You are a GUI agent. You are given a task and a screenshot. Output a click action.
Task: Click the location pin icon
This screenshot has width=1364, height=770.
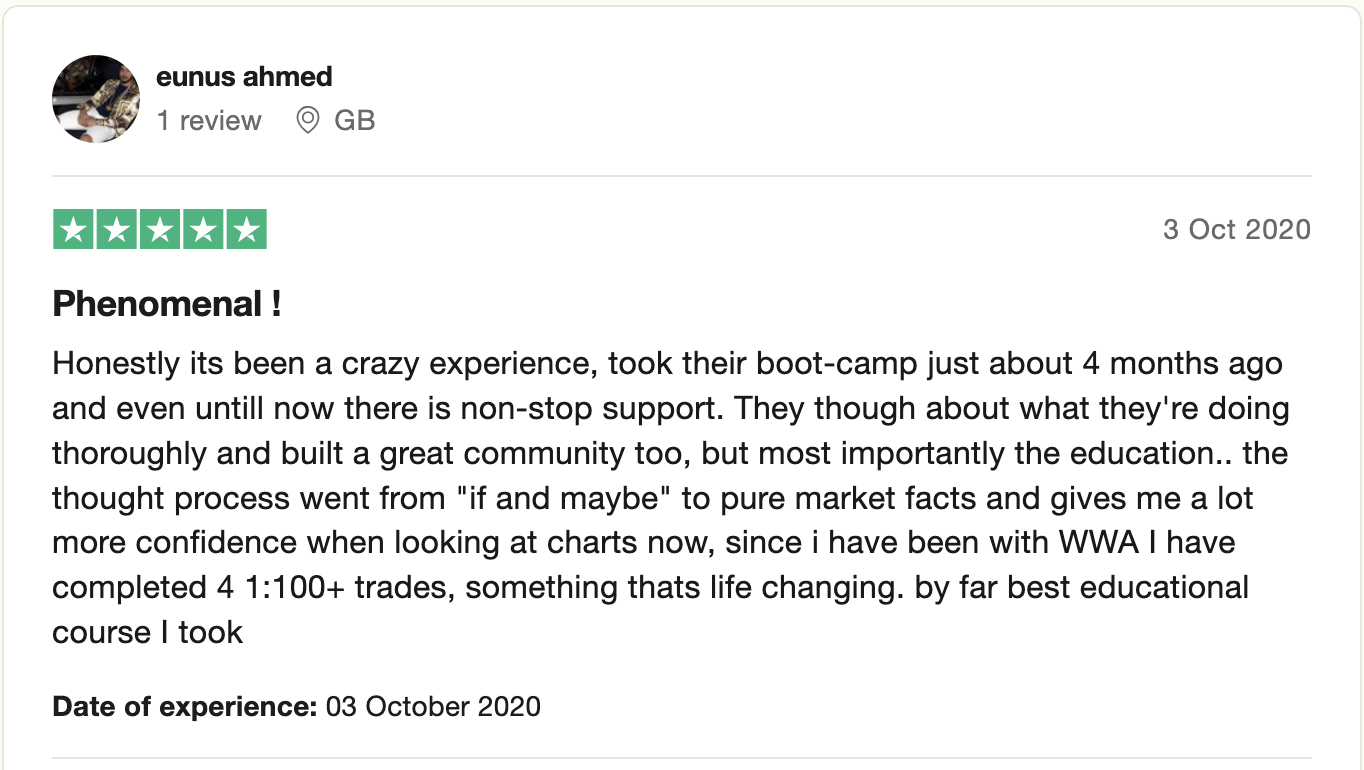[308, 121]
